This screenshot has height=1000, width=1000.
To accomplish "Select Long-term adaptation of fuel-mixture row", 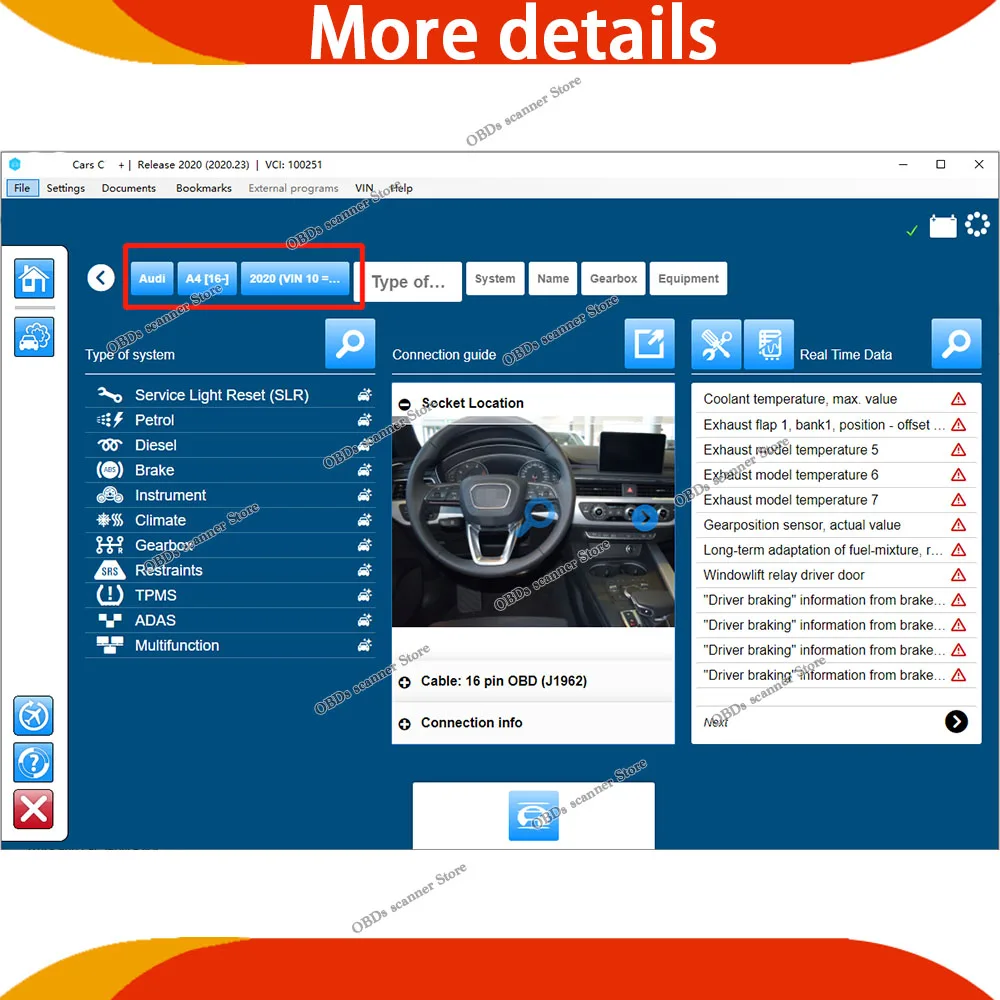I will [835, 550].
